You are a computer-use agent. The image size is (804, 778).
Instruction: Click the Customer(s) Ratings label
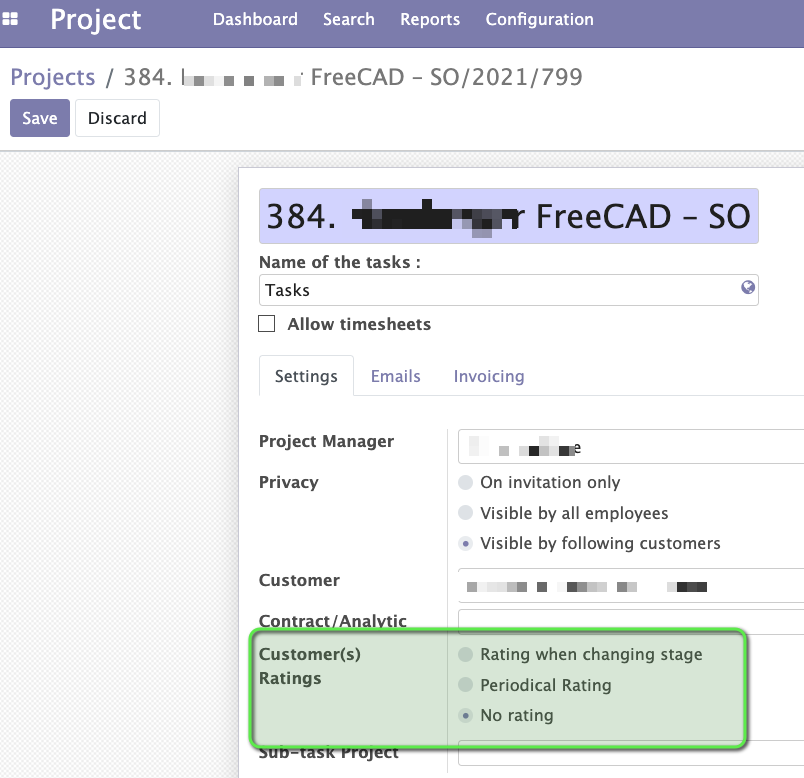tap(310, 666)
